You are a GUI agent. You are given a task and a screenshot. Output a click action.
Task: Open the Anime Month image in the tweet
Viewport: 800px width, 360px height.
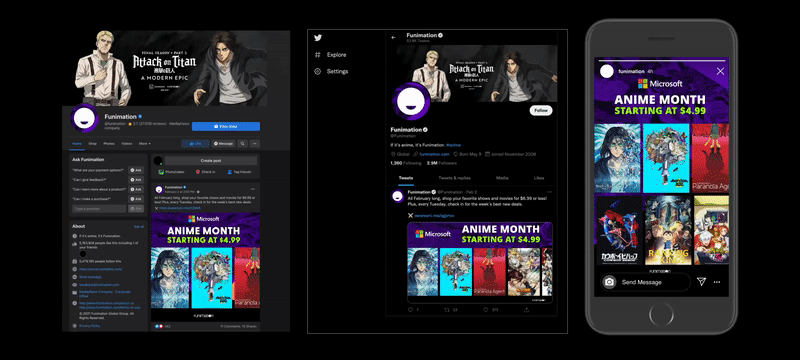click(480, 263)
